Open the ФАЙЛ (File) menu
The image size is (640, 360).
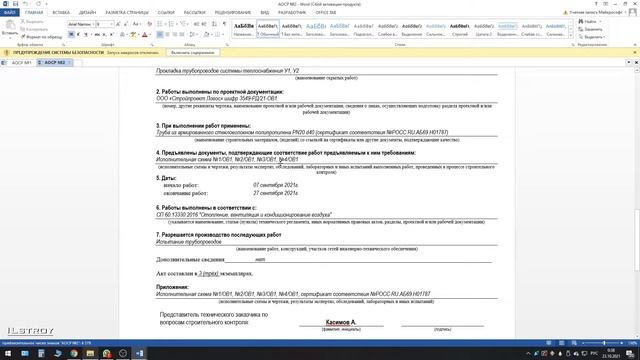pos(9,13)
